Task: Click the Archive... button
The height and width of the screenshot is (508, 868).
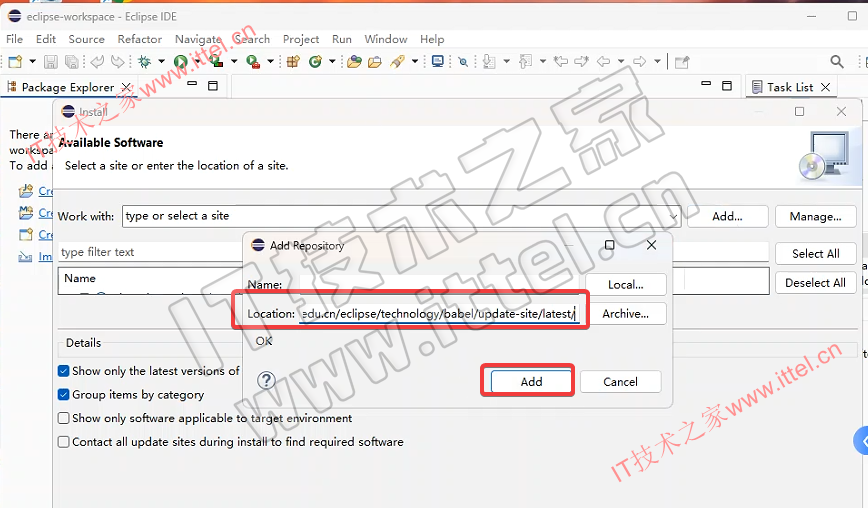Action: [x=626, y=314]
